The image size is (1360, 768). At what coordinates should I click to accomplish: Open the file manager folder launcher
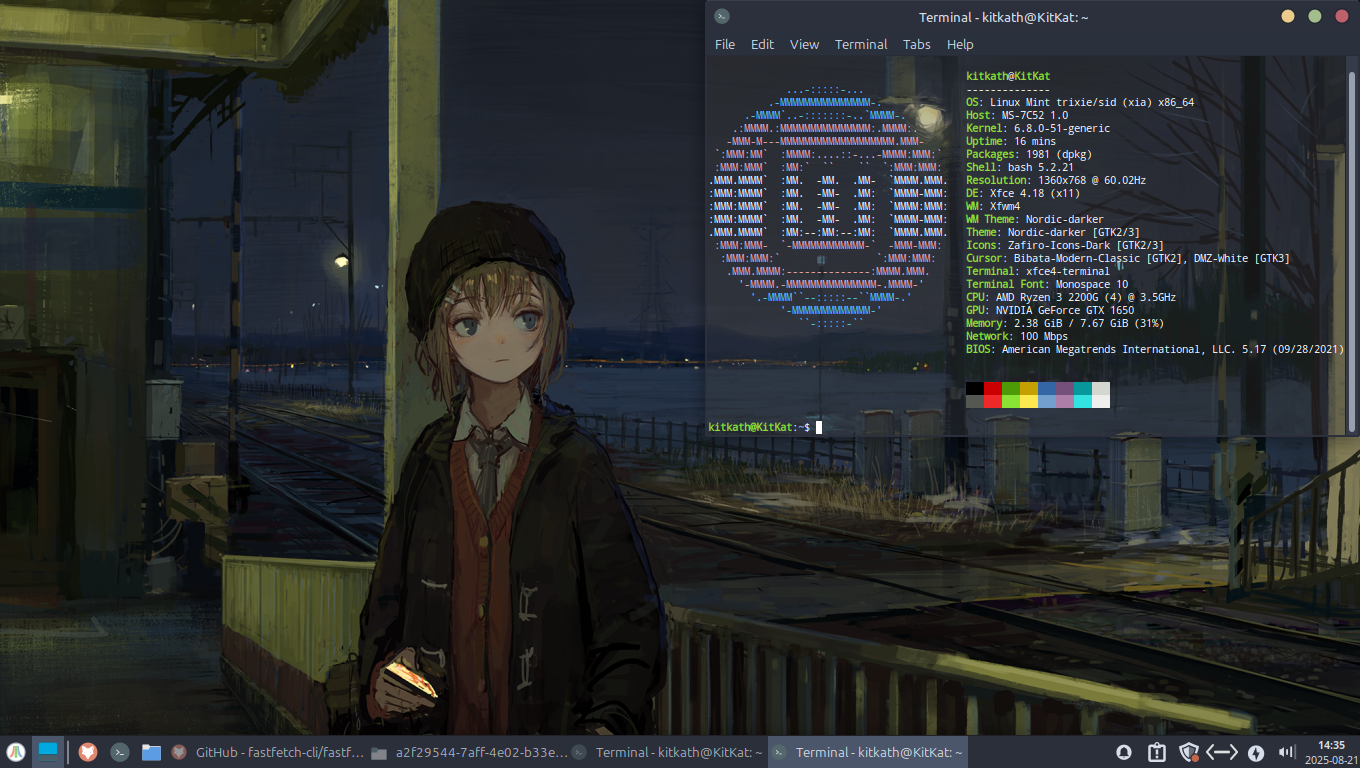pos(151,752)
